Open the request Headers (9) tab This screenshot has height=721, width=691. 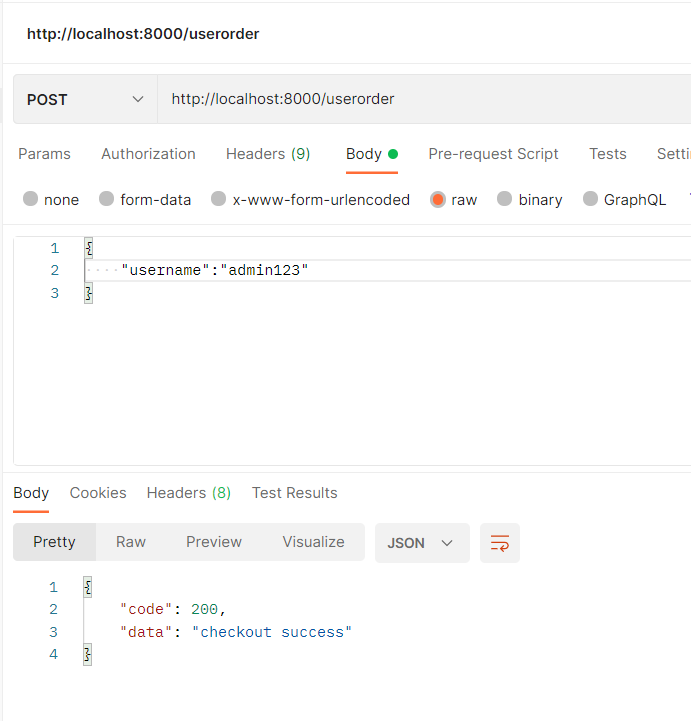[268, 154]
